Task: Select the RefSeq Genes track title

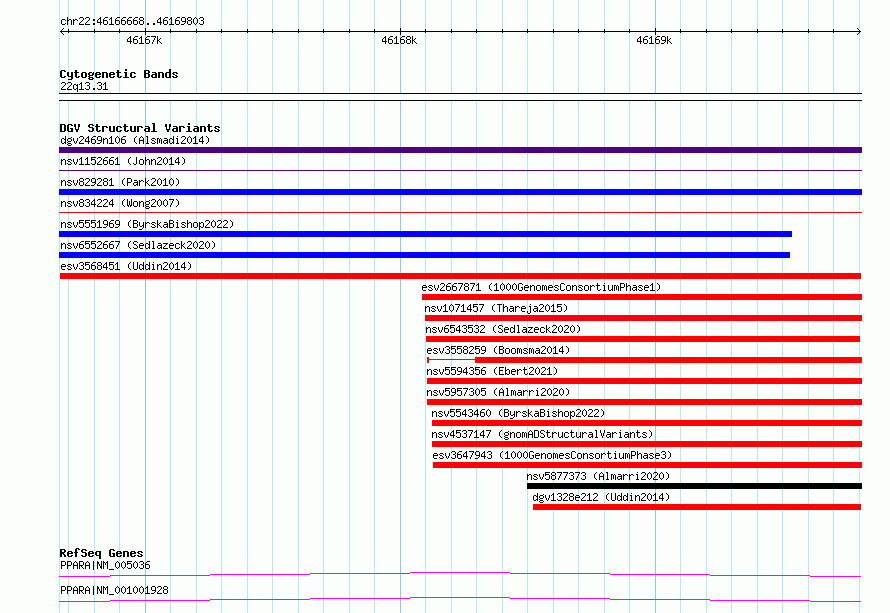Action: 102,553
